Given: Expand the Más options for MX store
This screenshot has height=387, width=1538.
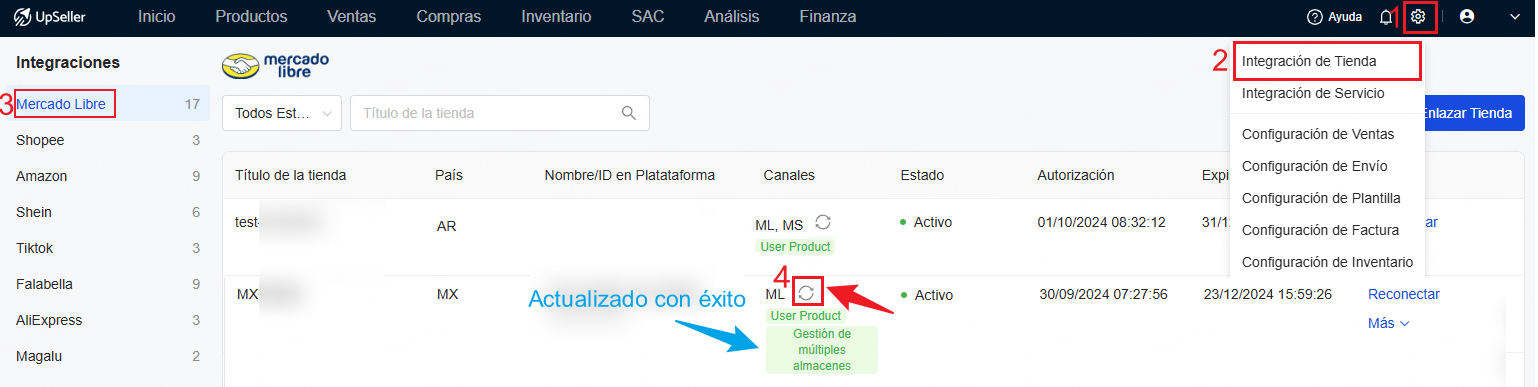Looking at the screenshot, I should click(1388, 323).
